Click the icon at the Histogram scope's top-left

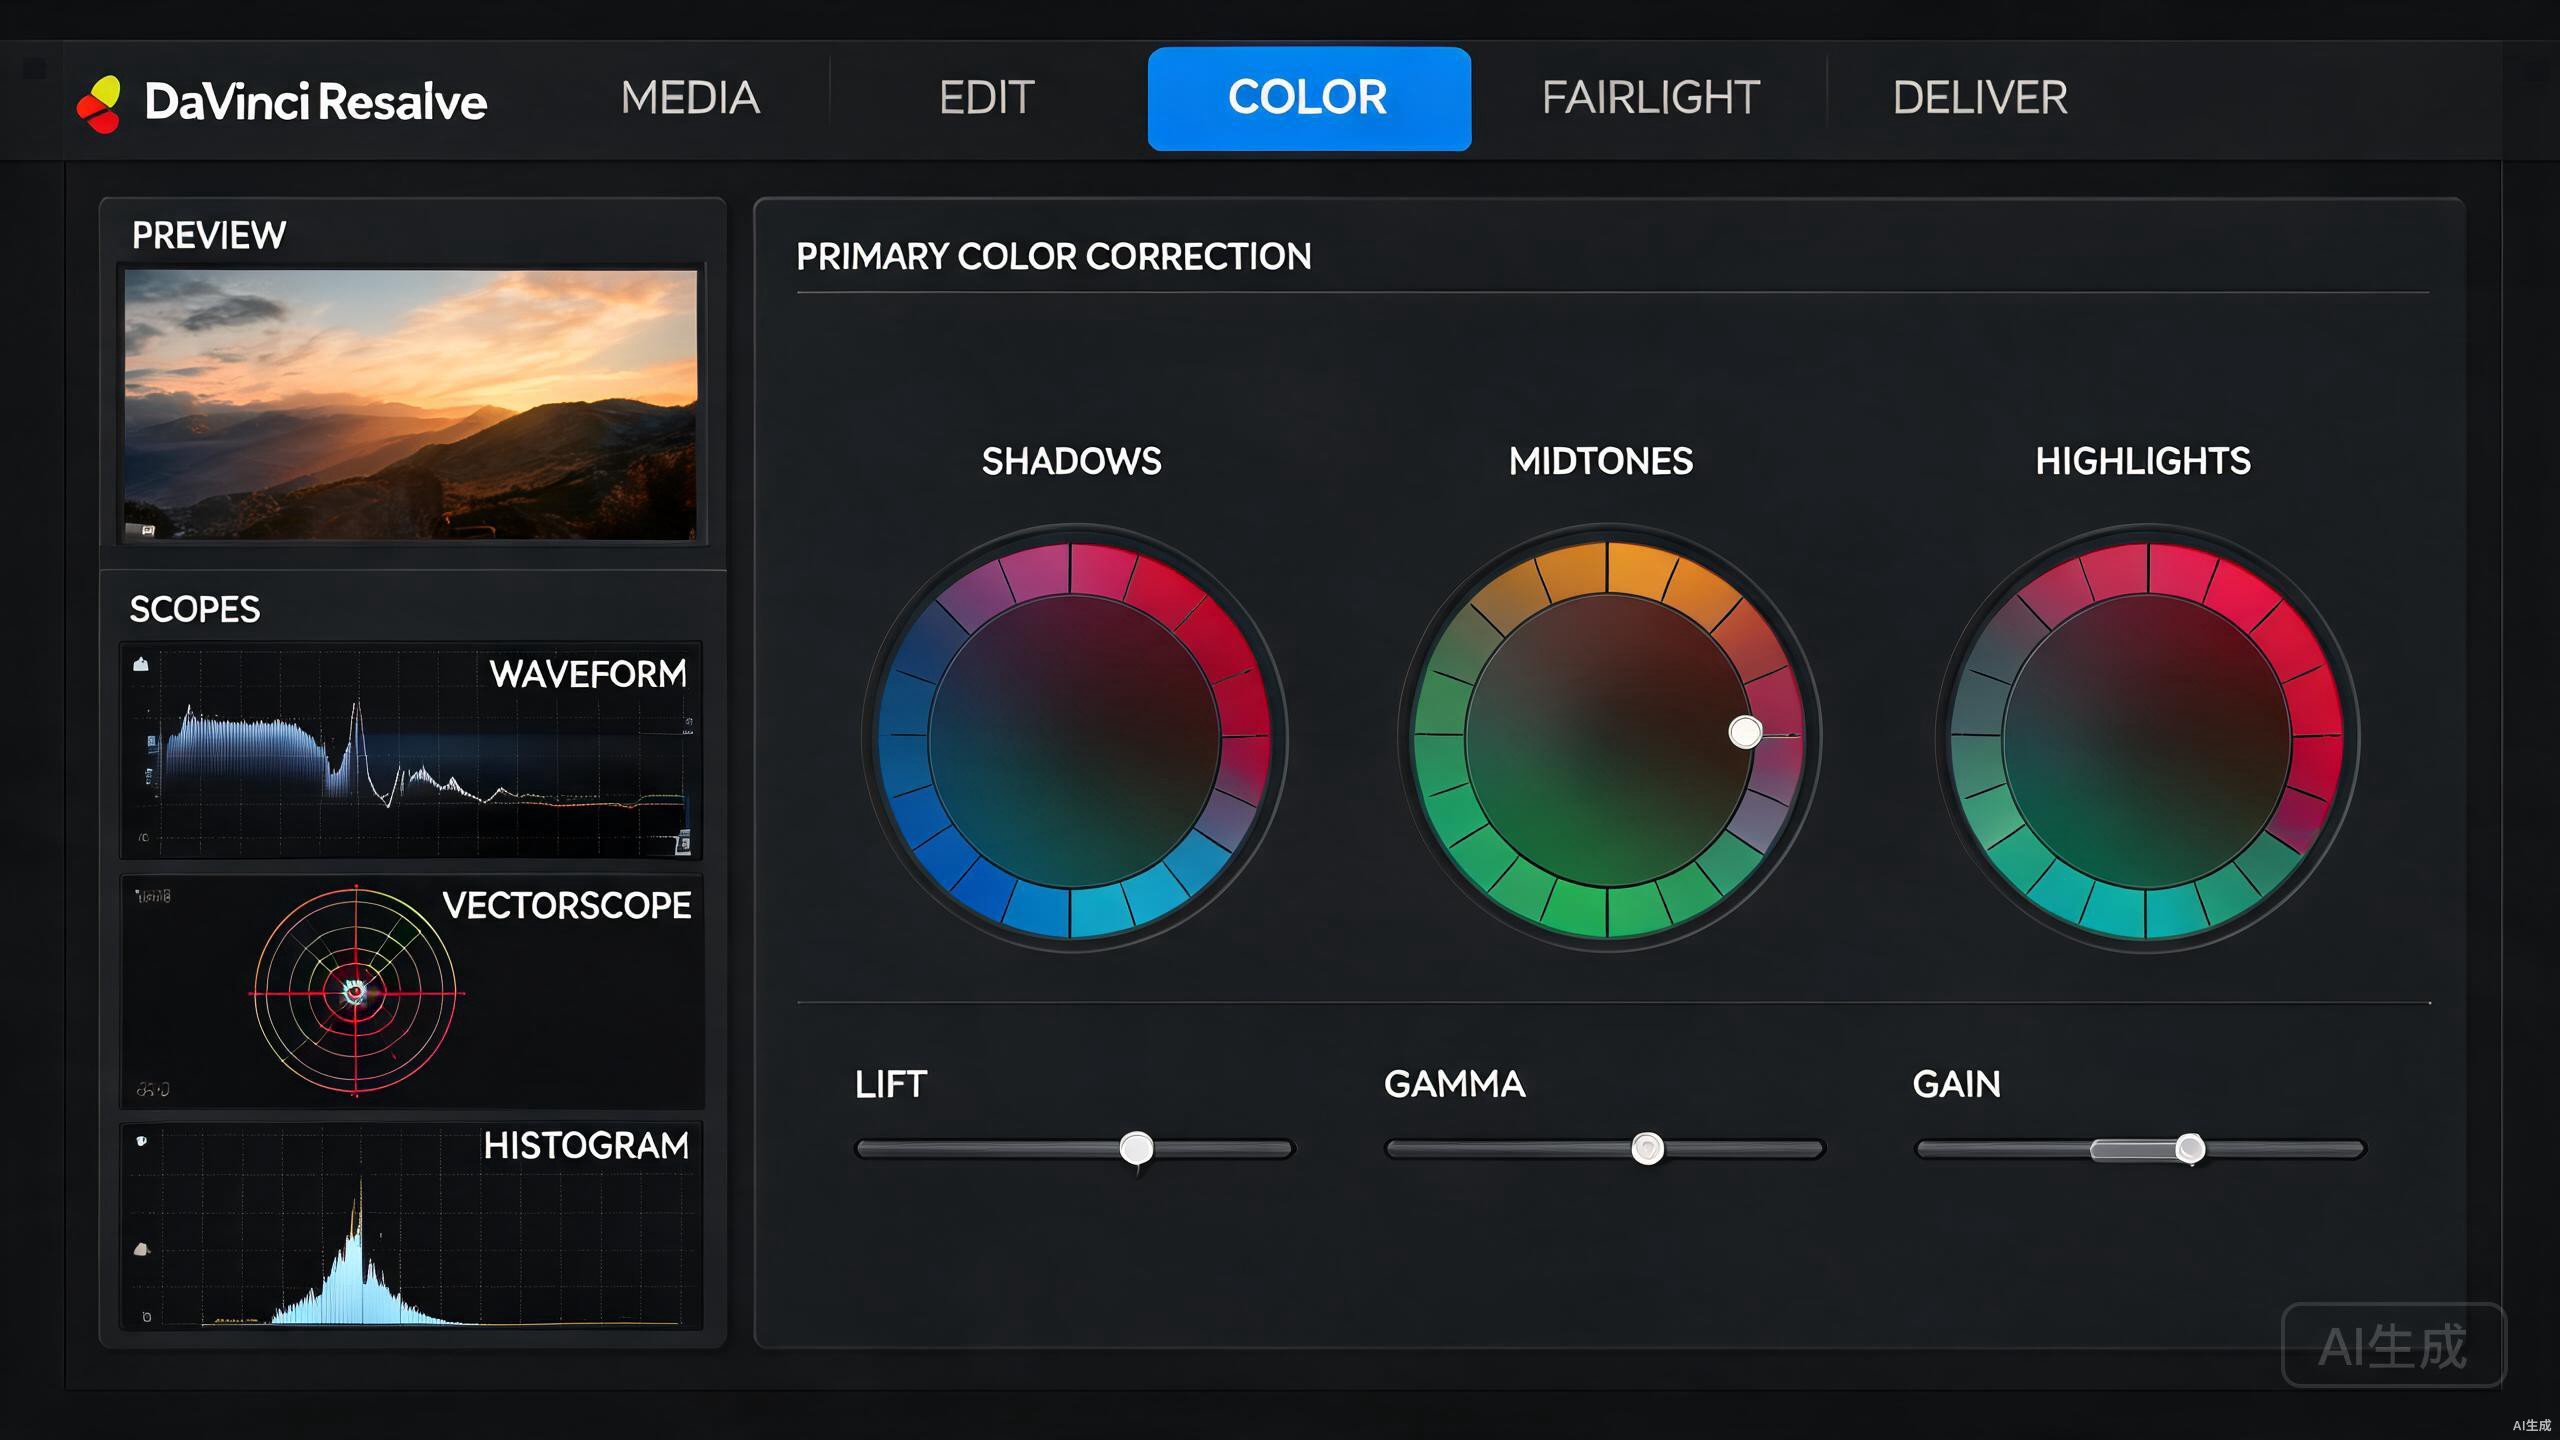[x=142, y=1141]
